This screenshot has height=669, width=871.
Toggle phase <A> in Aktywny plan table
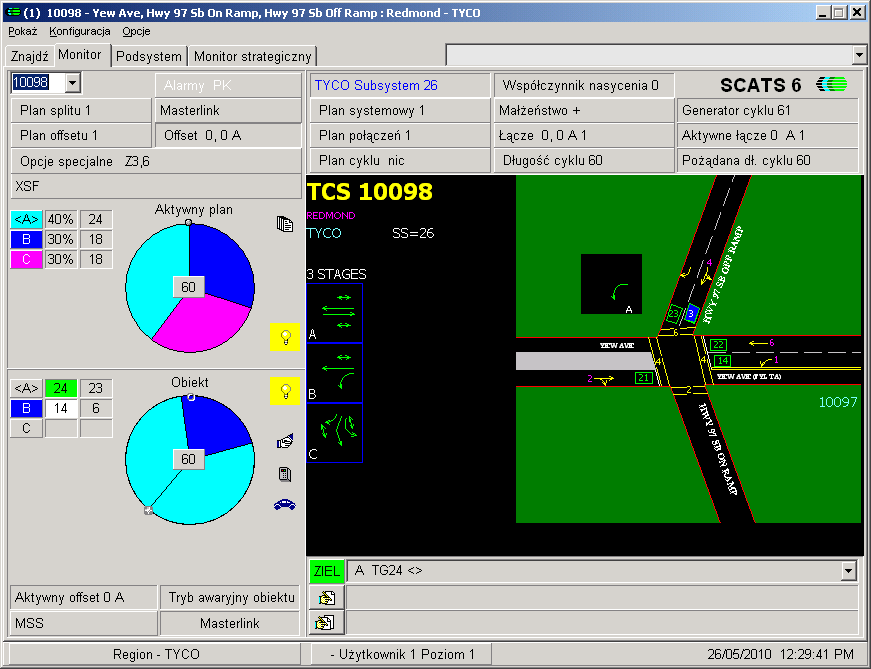[x=26, y=220]
